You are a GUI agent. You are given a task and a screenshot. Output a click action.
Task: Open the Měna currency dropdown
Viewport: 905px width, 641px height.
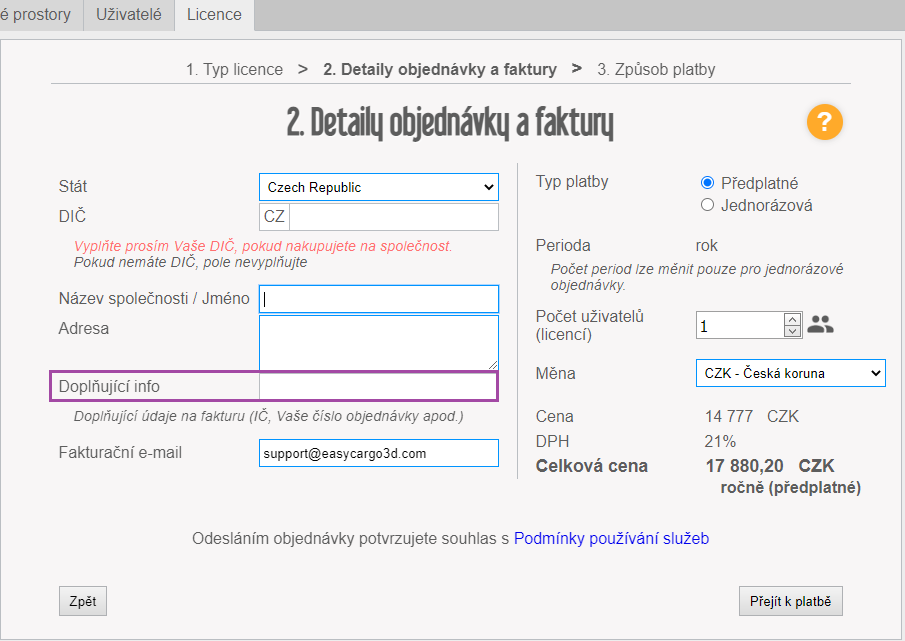pos(790,373)
